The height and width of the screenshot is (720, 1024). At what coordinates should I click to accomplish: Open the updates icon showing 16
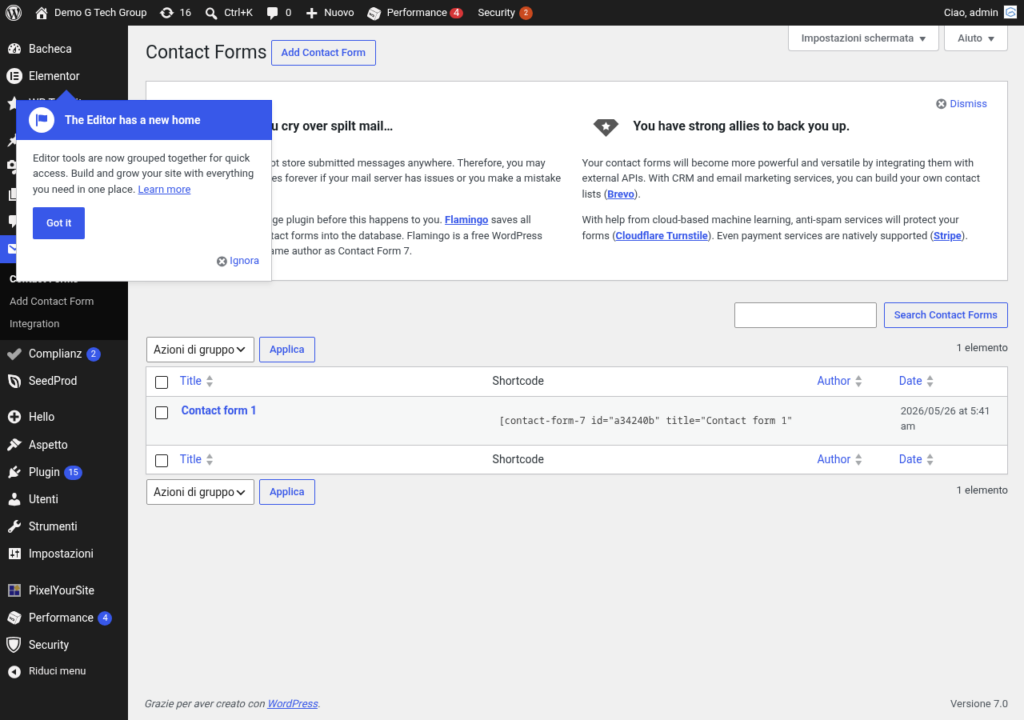tap(167, 12)
